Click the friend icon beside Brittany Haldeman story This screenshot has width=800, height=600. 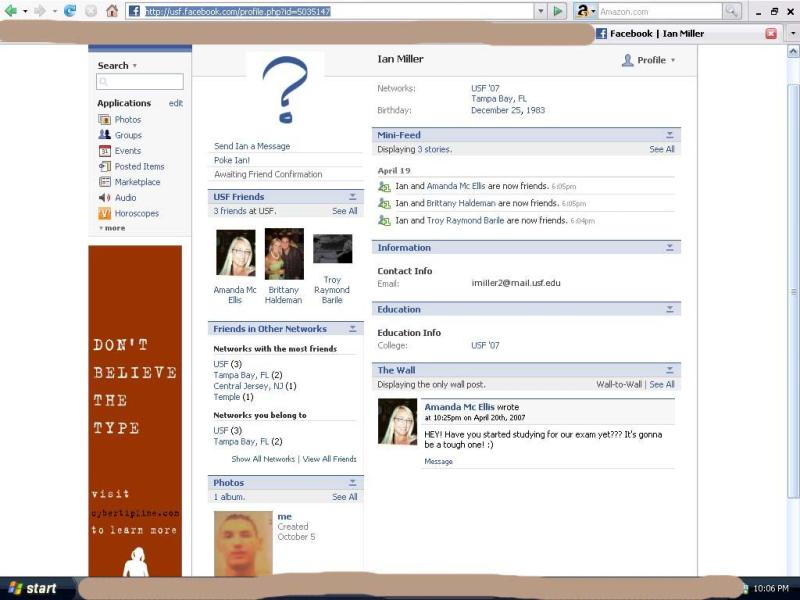coord(384,204)
